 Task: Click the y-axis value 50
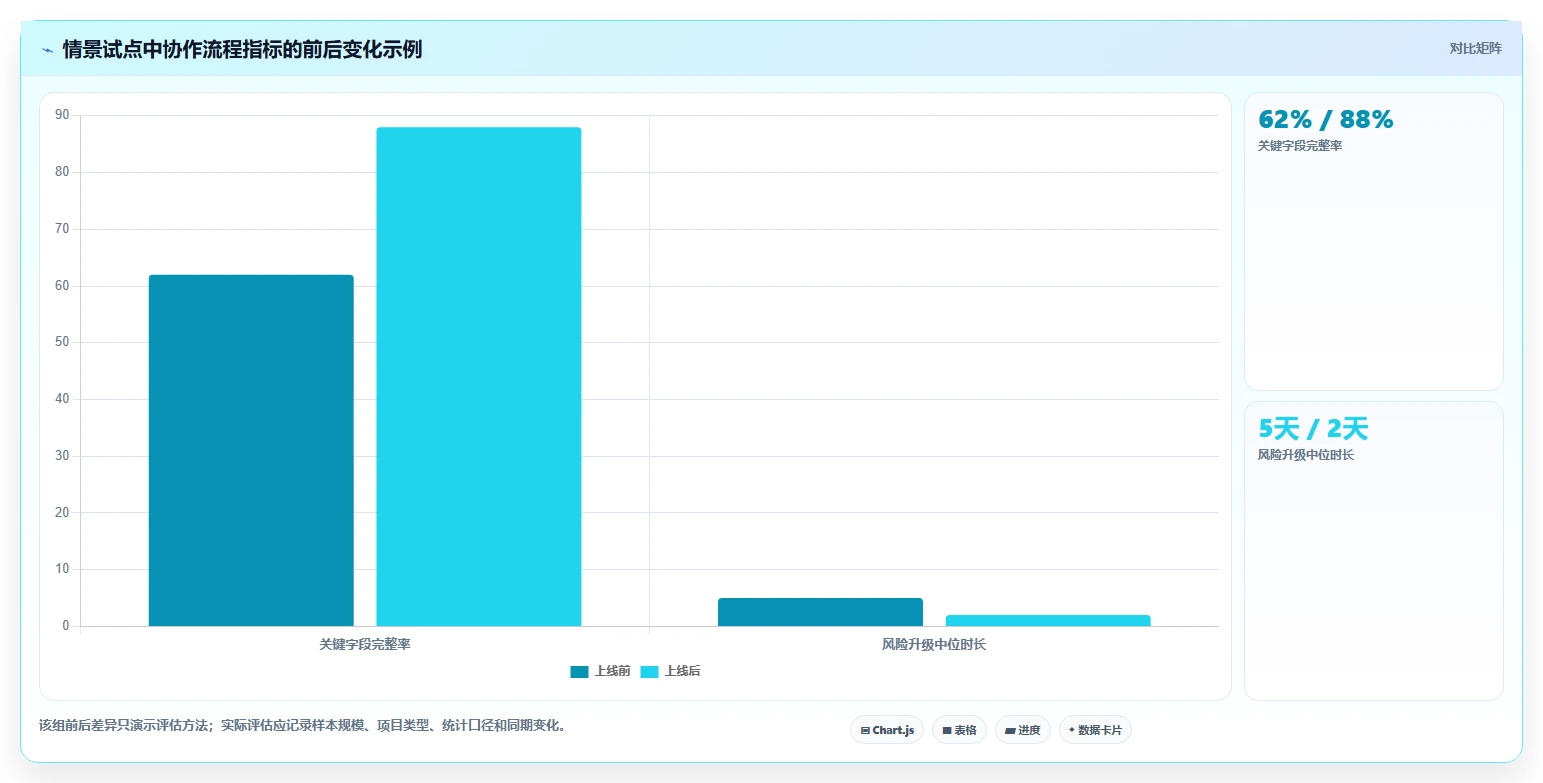point(62,342)
